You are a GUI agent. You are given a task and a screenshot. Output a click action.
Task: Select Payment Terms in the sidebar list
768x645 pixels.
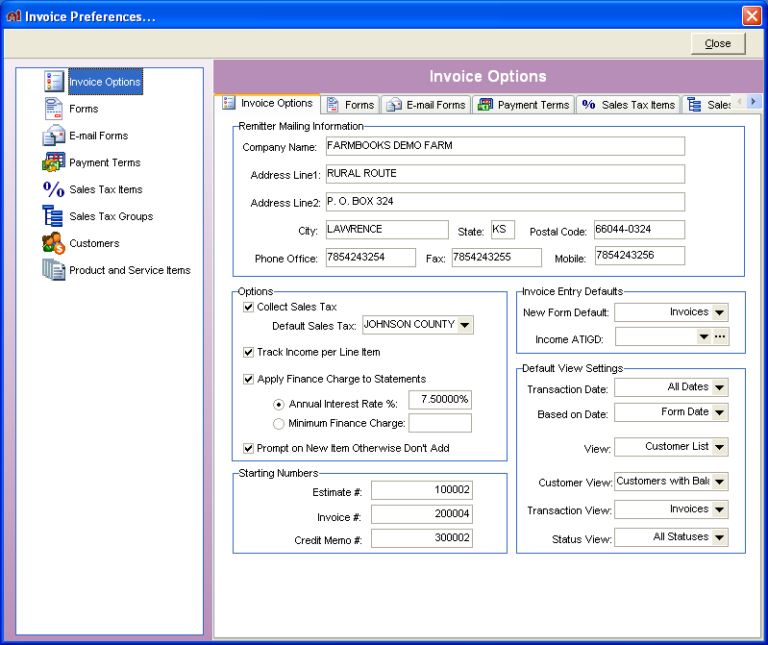(104, 163)
